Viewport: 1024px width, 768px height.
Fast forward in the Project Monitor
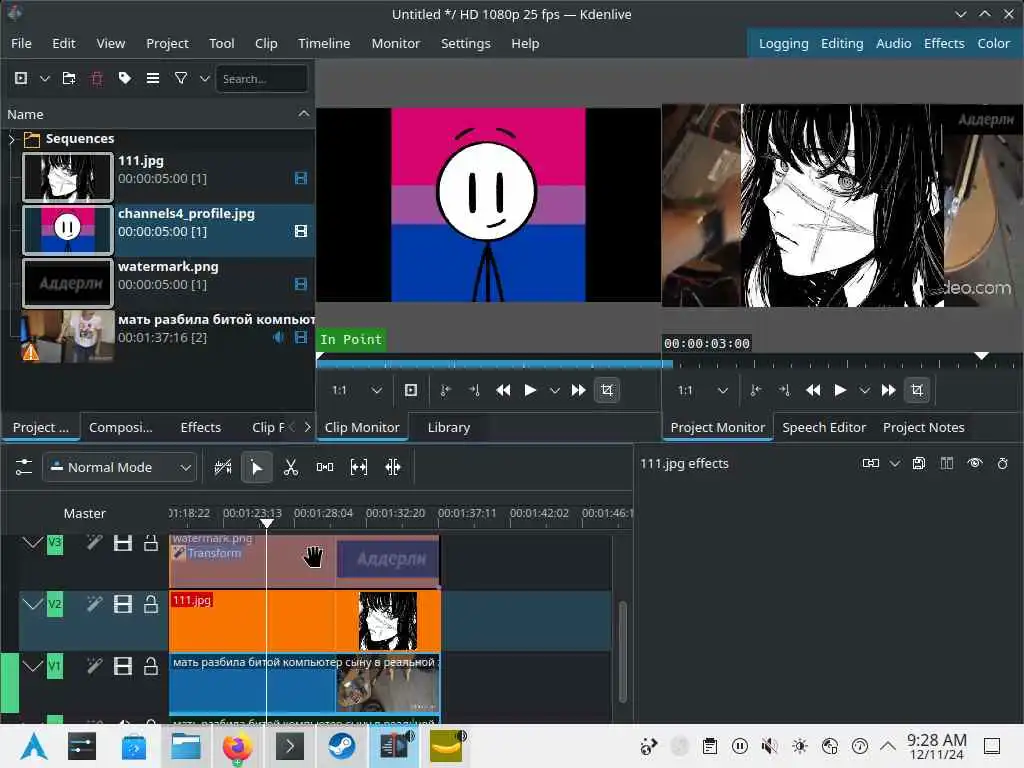(x=888, y=391)
